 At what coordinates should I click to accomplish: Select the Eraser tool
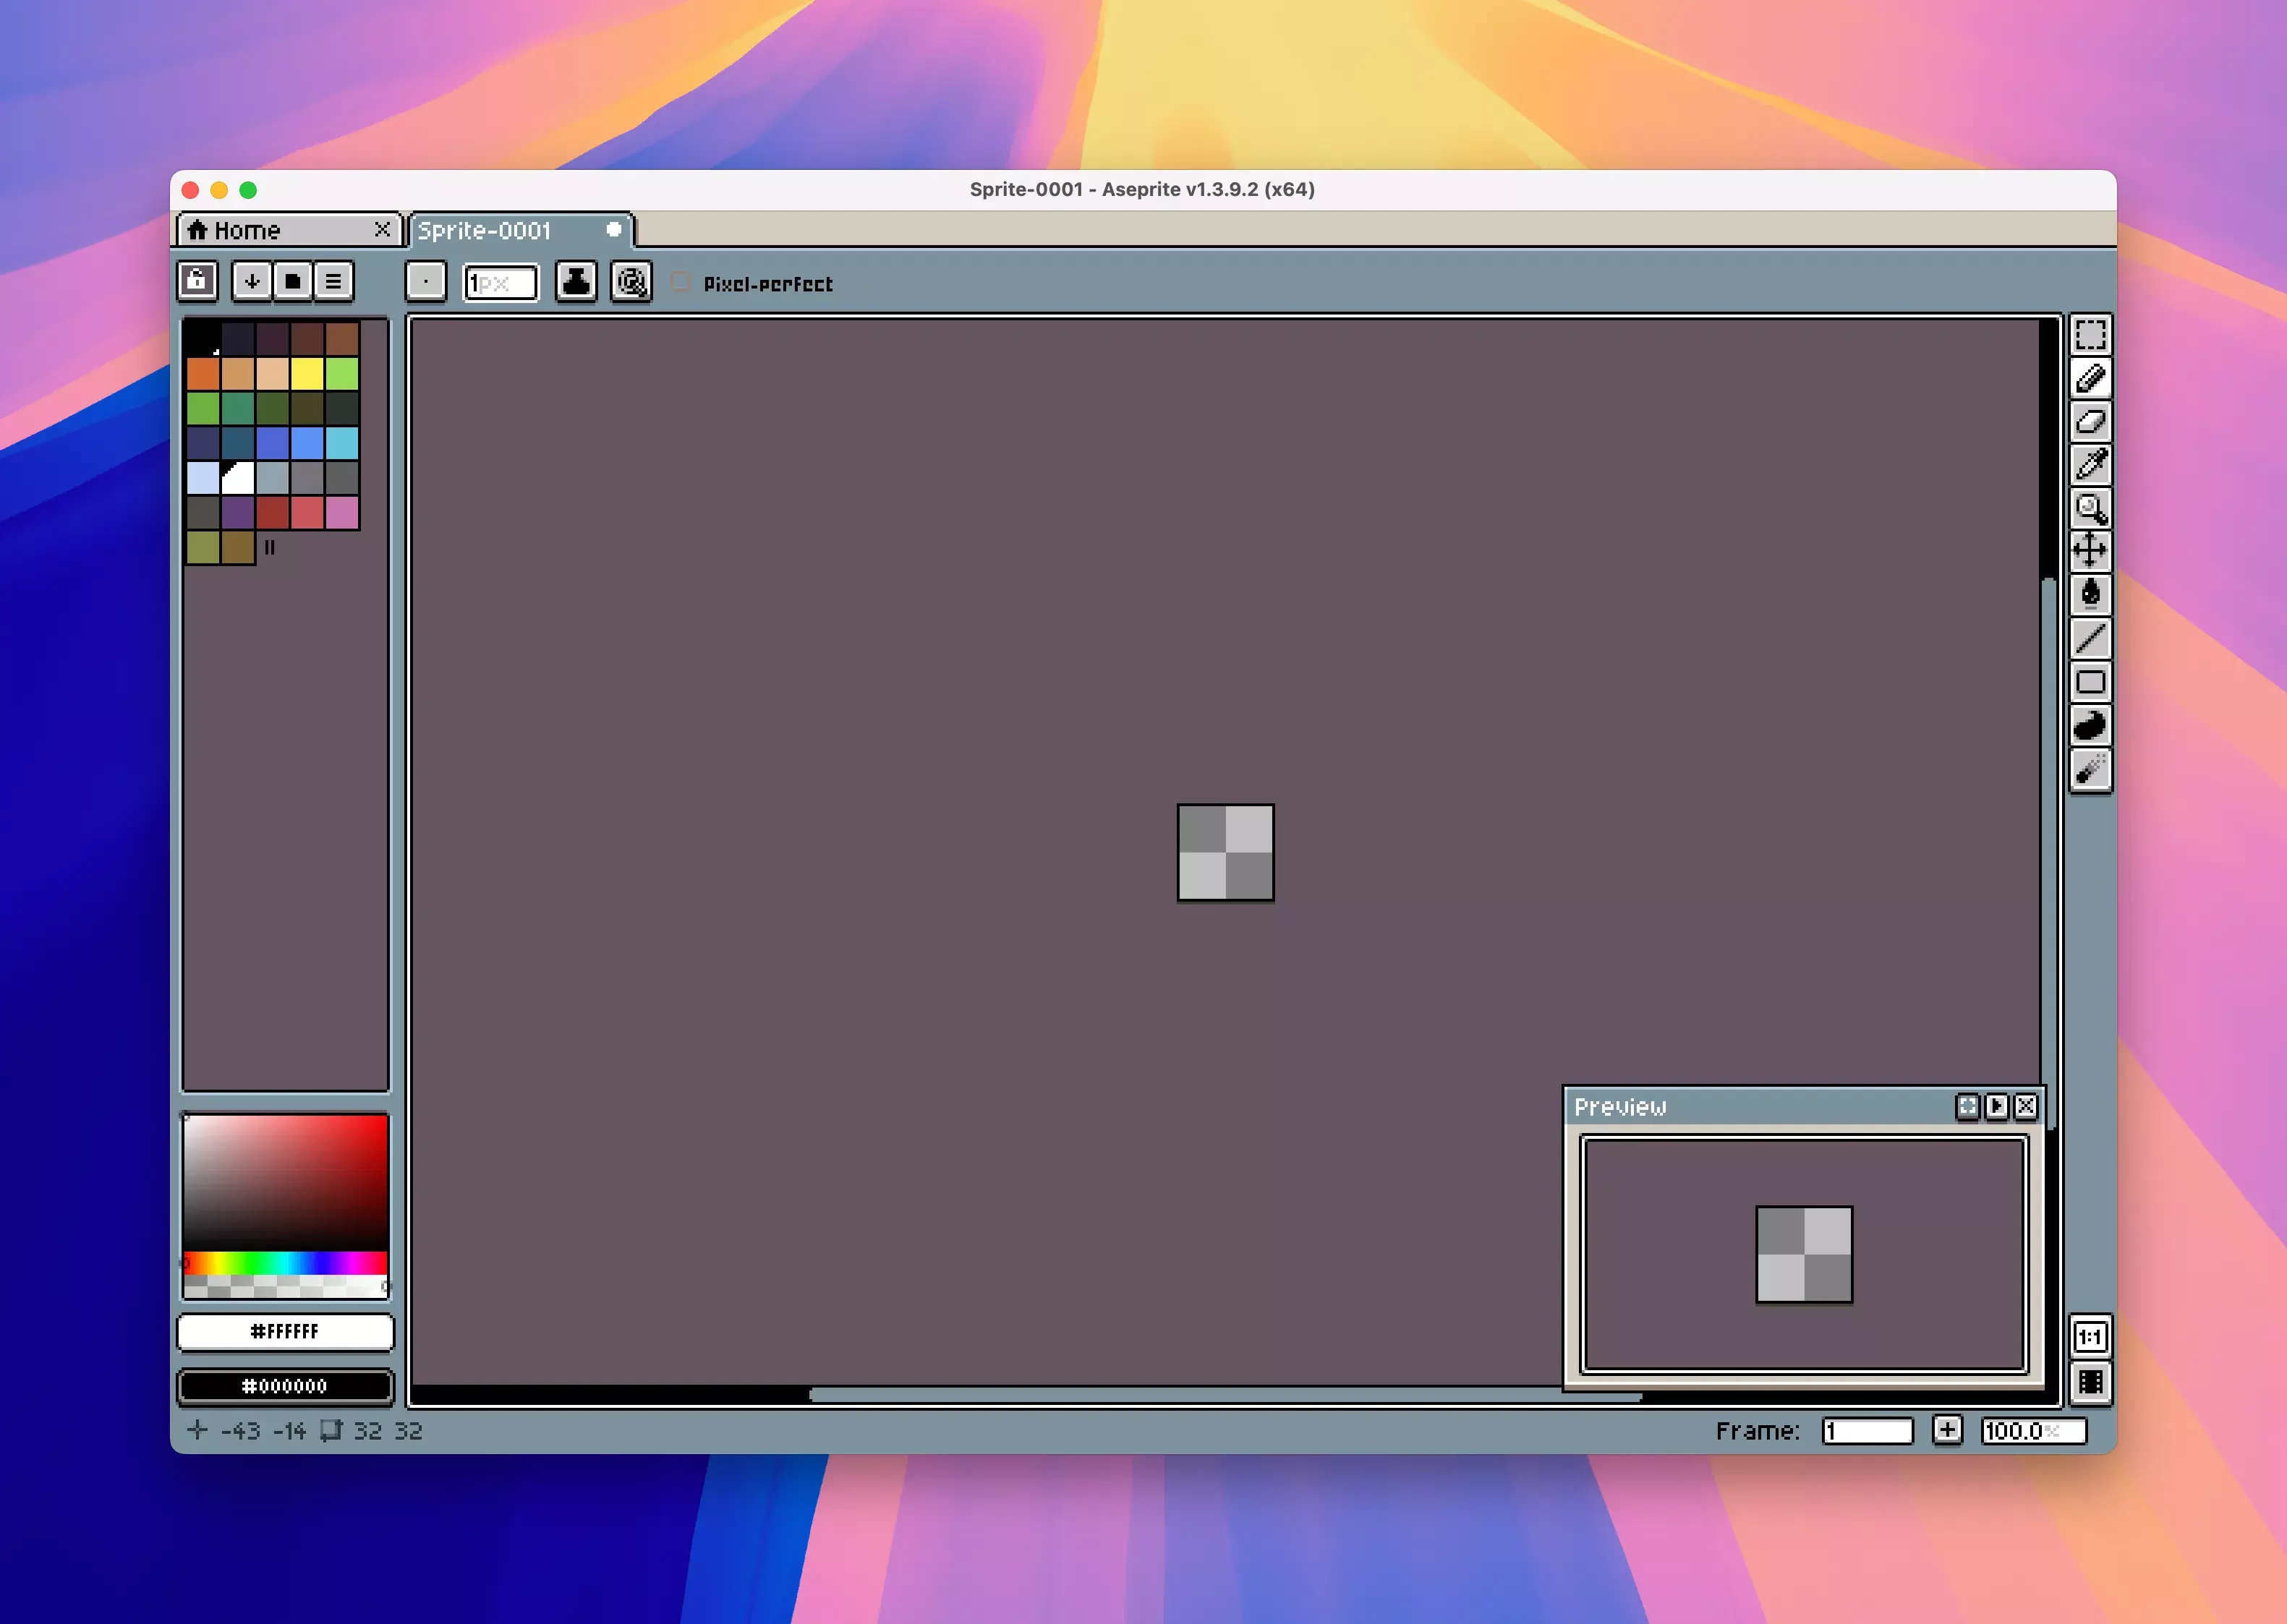tap(2090, 422)
